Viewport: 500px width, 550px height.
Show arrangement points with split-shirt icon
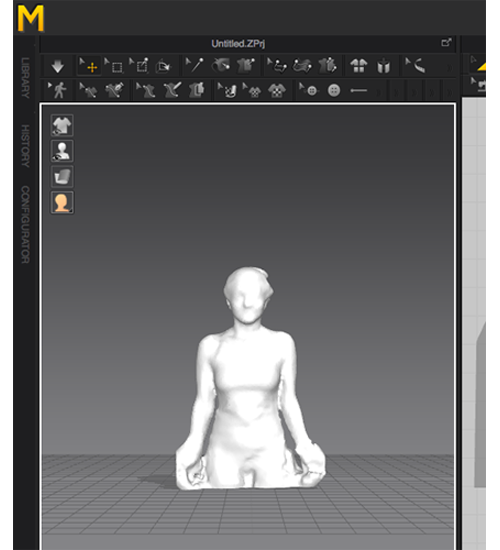pyautogui.click(x=359, y=66)
